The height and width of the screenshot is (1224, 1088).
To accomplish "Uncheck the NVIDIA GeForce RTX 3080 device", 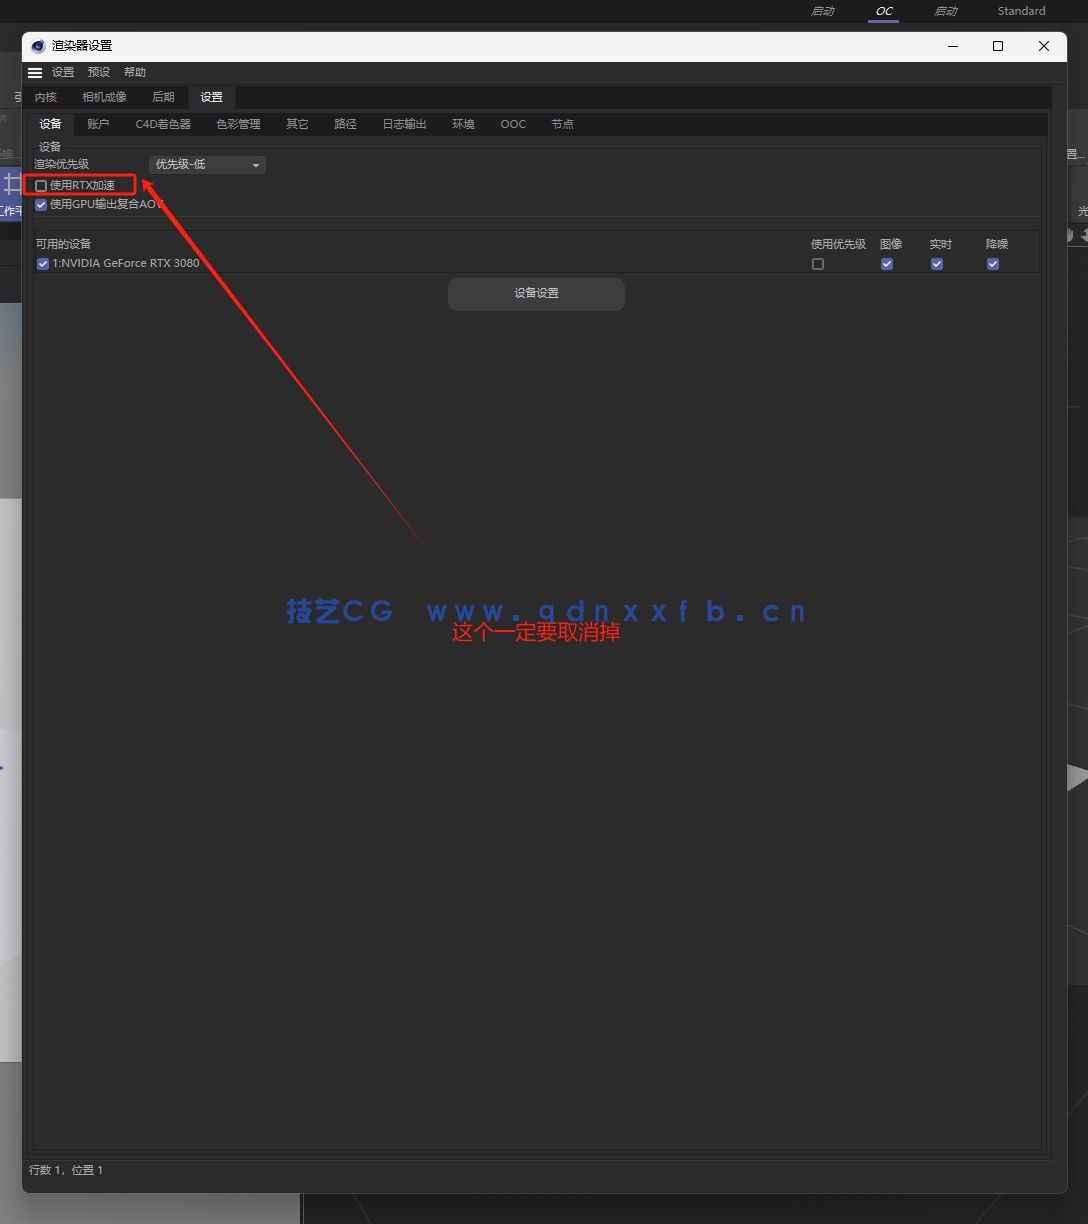I will coord(42,263).
